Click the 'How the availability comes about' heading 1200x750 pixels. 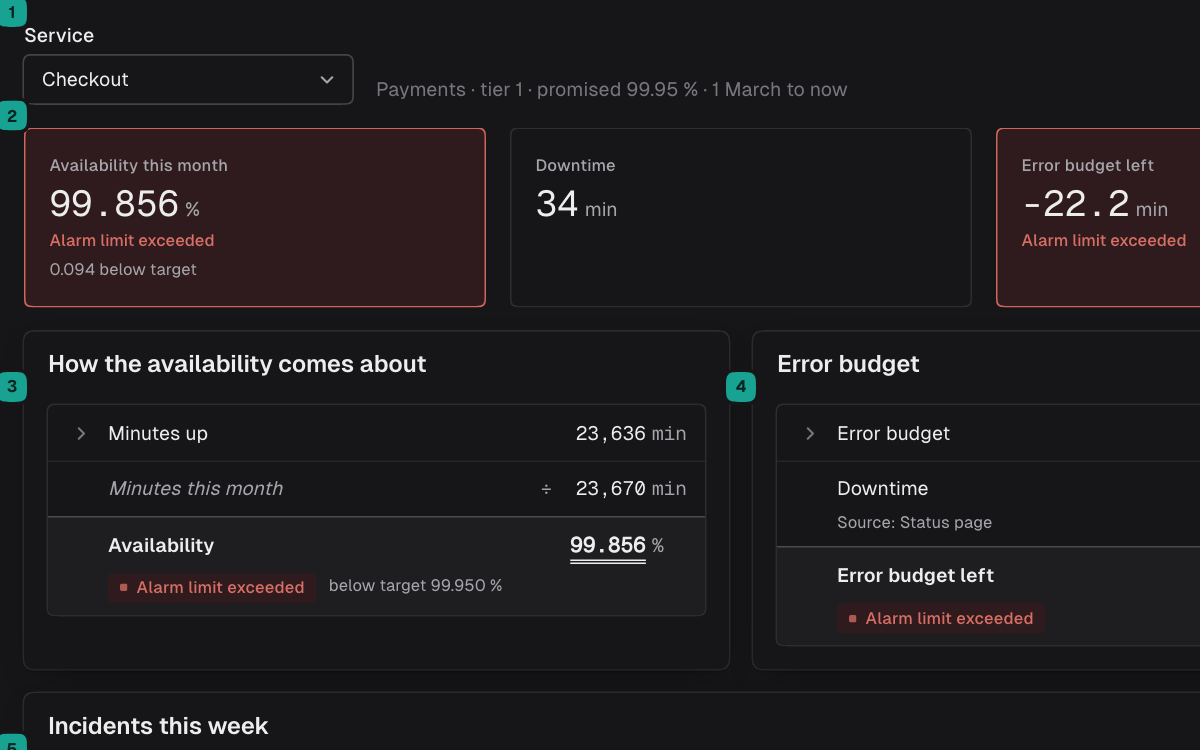point(237,364)
